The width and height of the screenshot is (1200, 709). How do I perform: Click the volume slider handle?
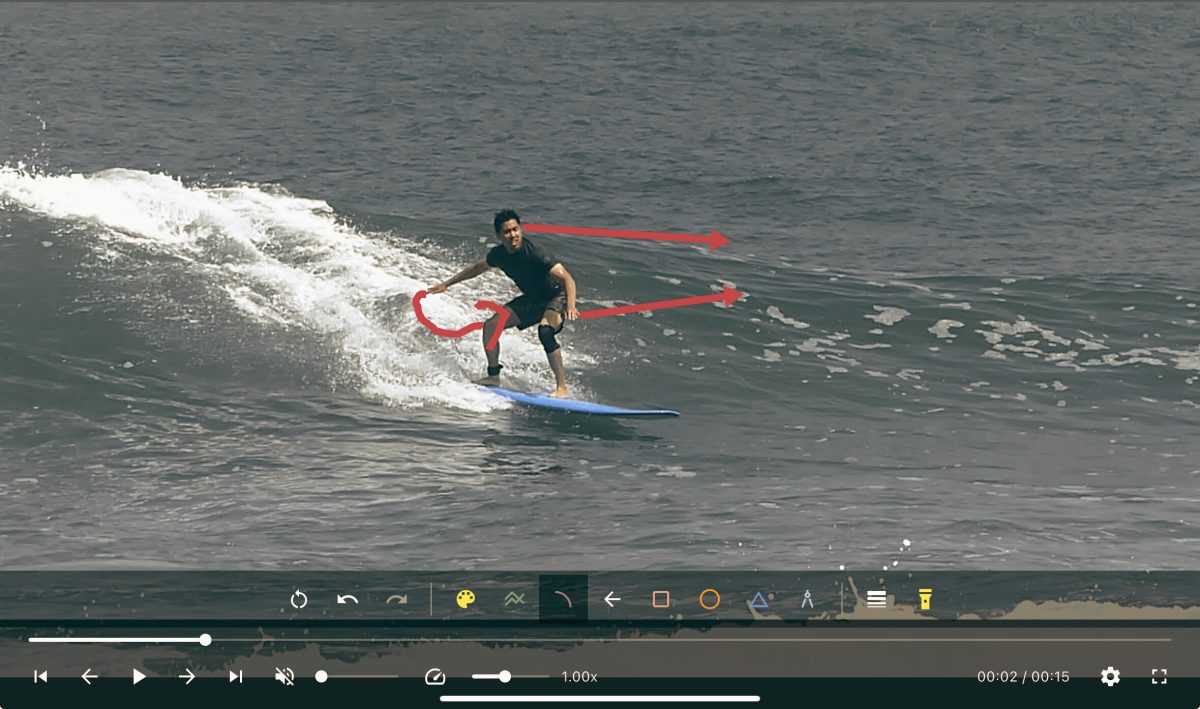321,677
